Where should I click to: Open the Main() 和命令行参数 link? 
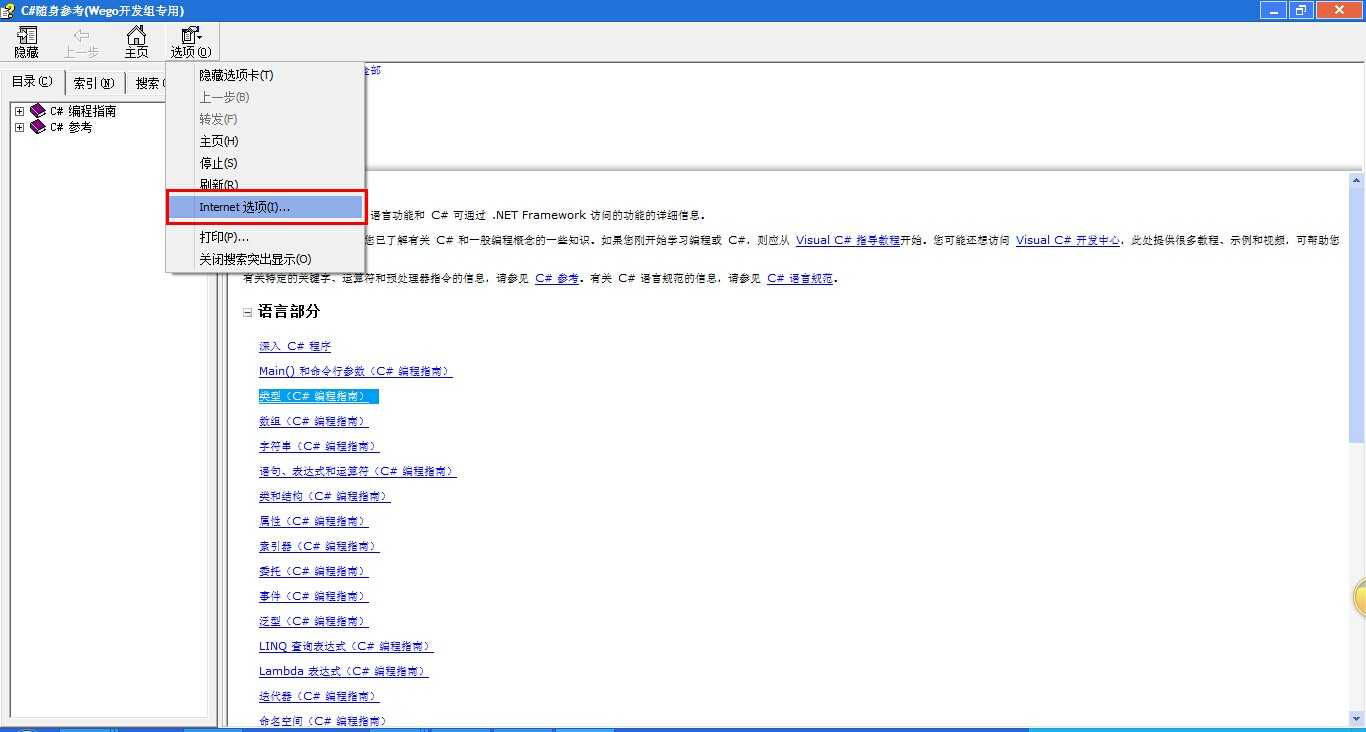pos(355,371)
